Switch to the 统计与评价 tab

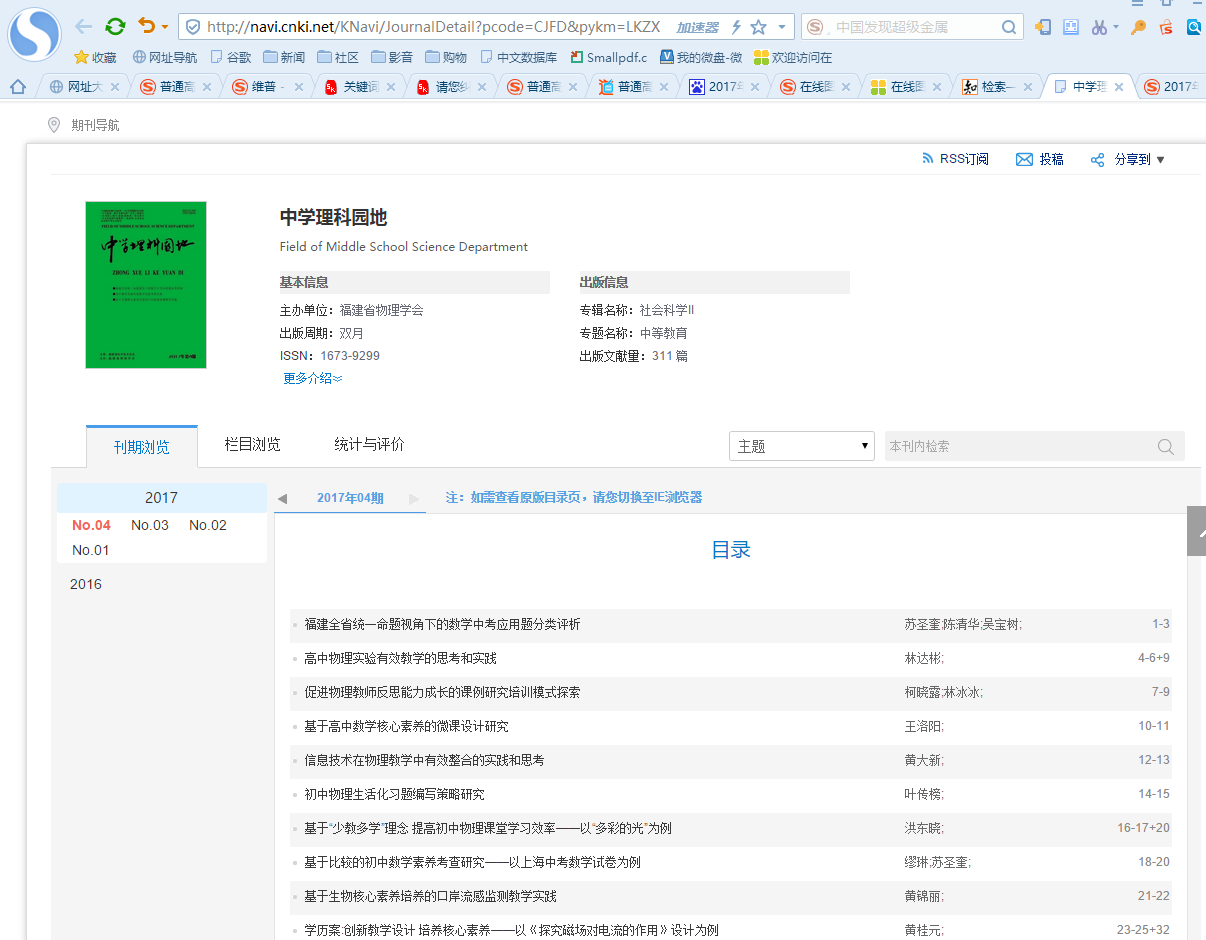pyautogui.click(x=369, y=445)
